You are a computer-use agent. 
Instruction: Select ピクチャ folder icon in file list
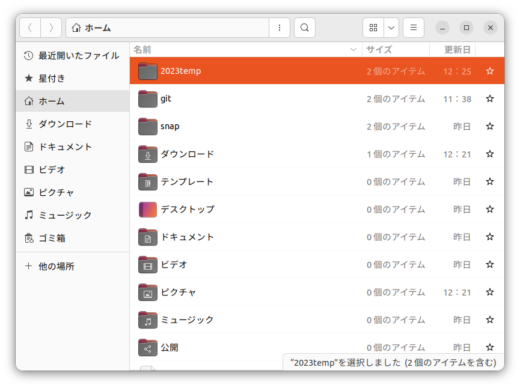148,292
